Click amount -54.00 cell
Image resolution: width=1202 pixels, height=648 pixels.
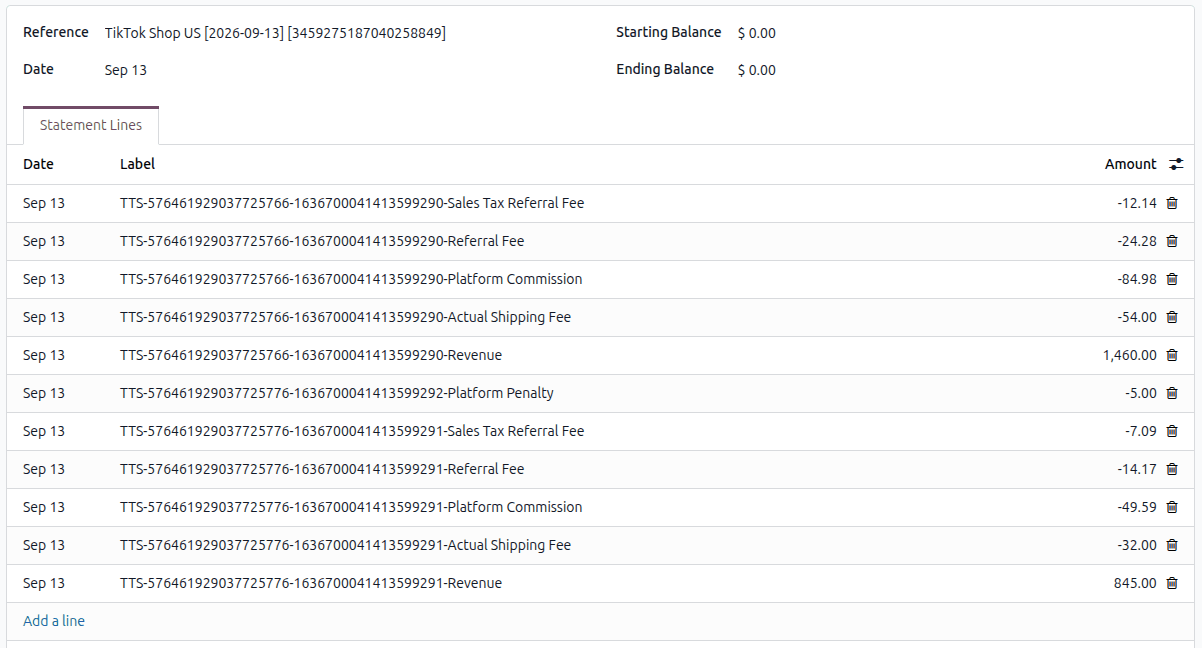pyautogui.click(x=1137, y=317)
